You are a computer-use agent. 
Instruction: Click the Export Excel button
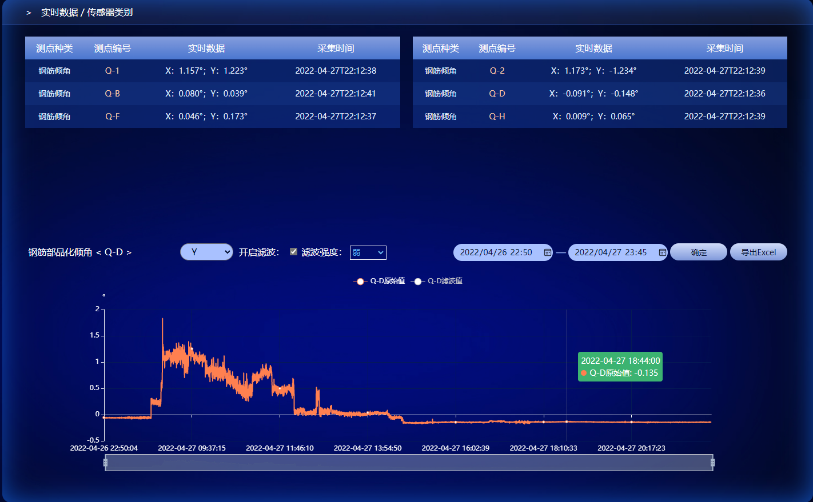coord(758,252)
